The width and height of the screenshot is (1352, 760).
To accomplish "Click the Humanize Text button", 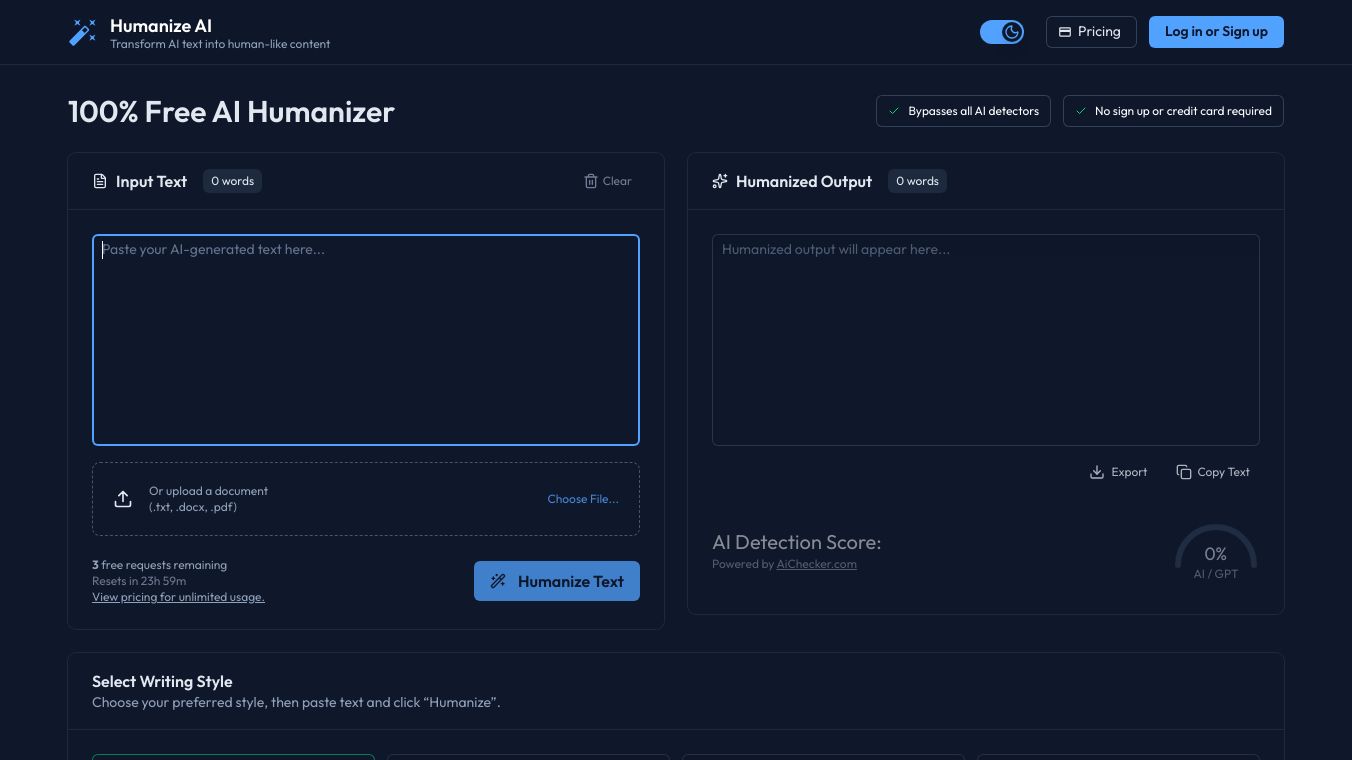I will [x=557, y=581].
